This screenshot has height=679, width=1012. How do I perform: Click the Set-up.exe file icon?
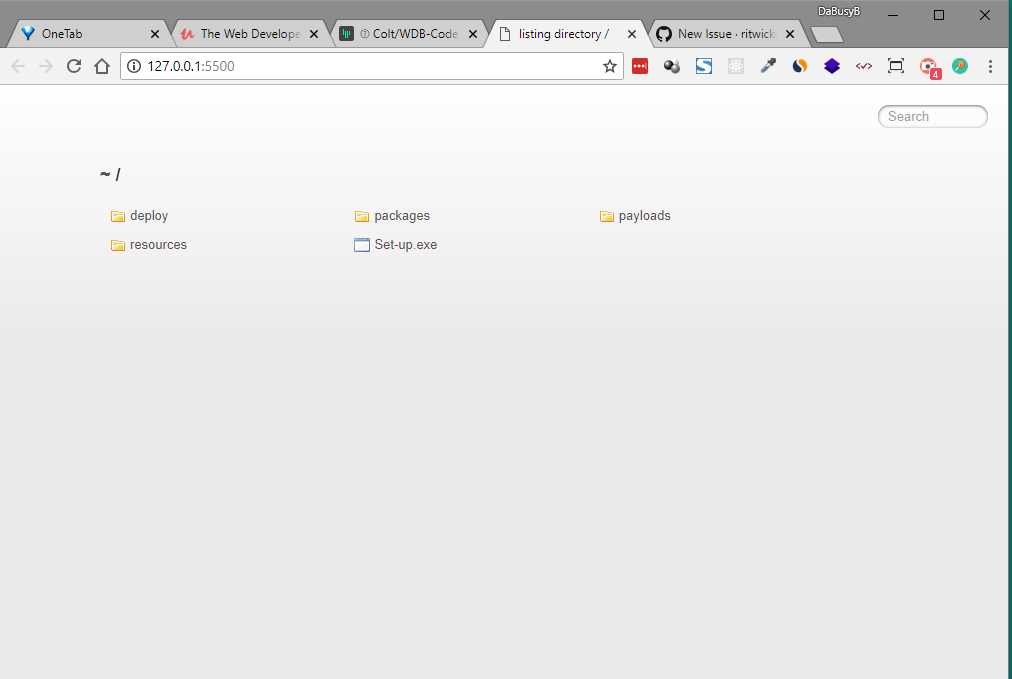(x=362, y=245)
